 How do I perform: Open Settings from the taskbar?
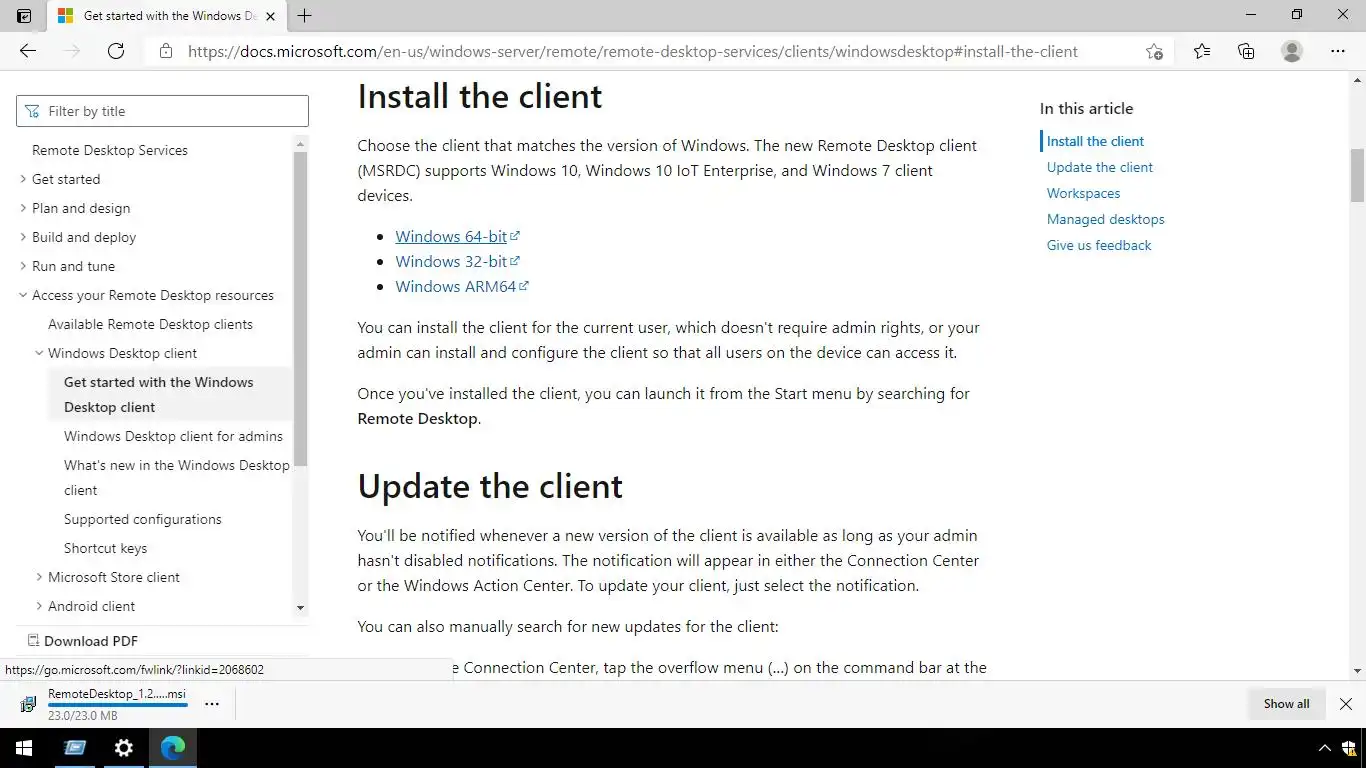(x=124, y=748)
